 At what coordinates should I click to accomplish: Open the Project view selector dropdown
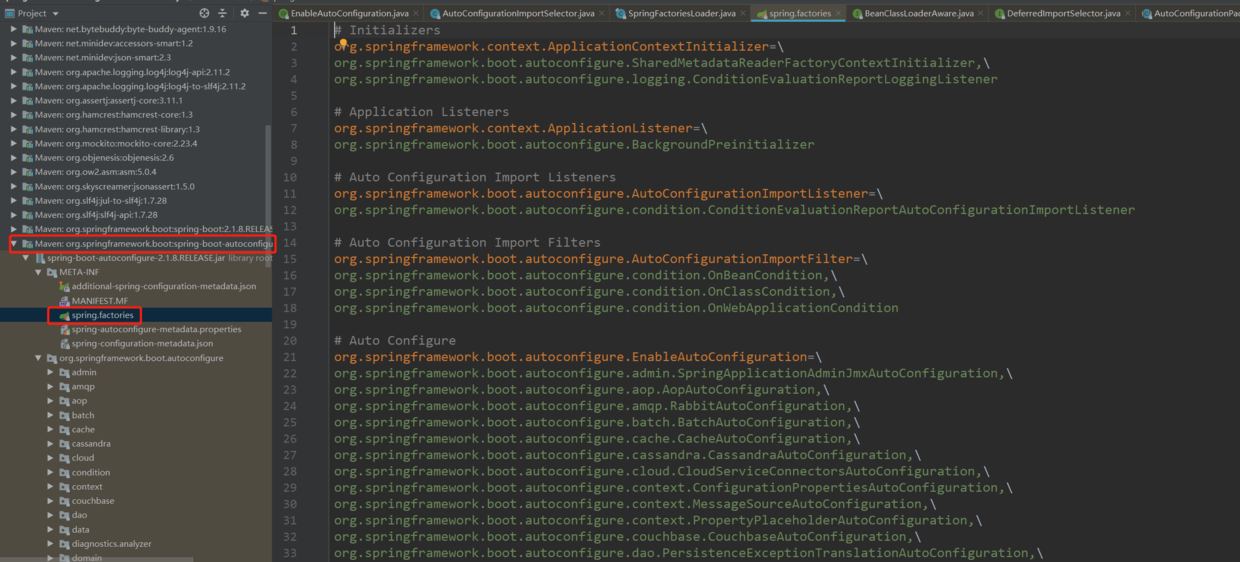coord(54,13)
